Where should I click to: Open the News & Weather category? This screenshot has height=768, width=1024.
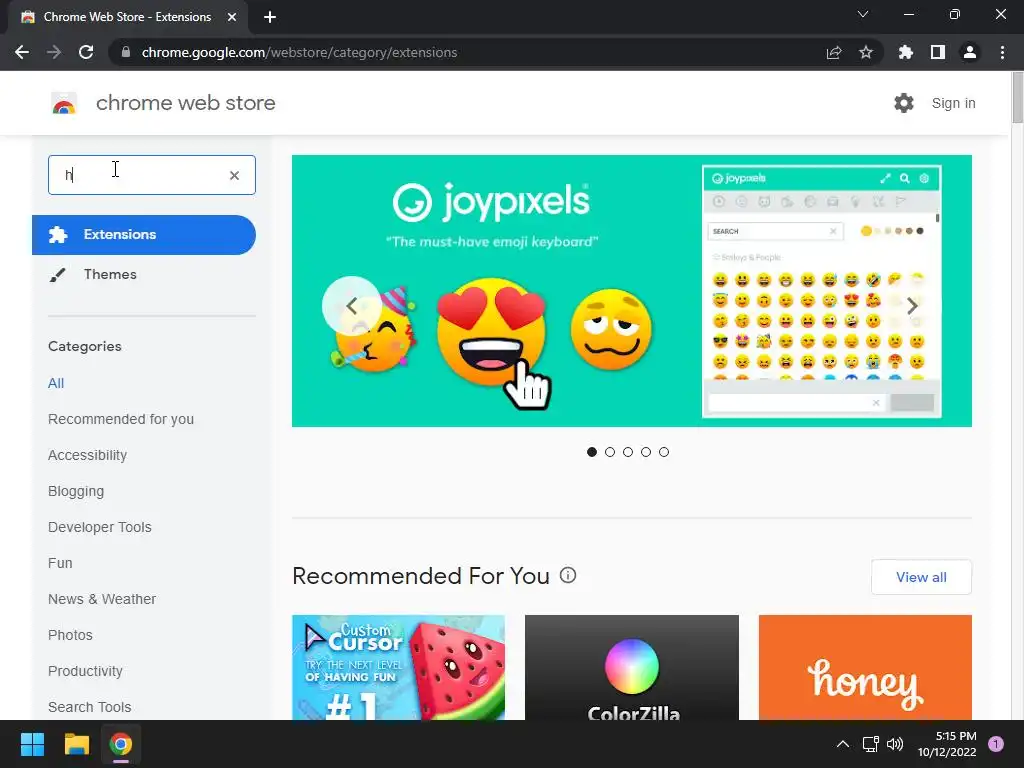coord(102,599)
